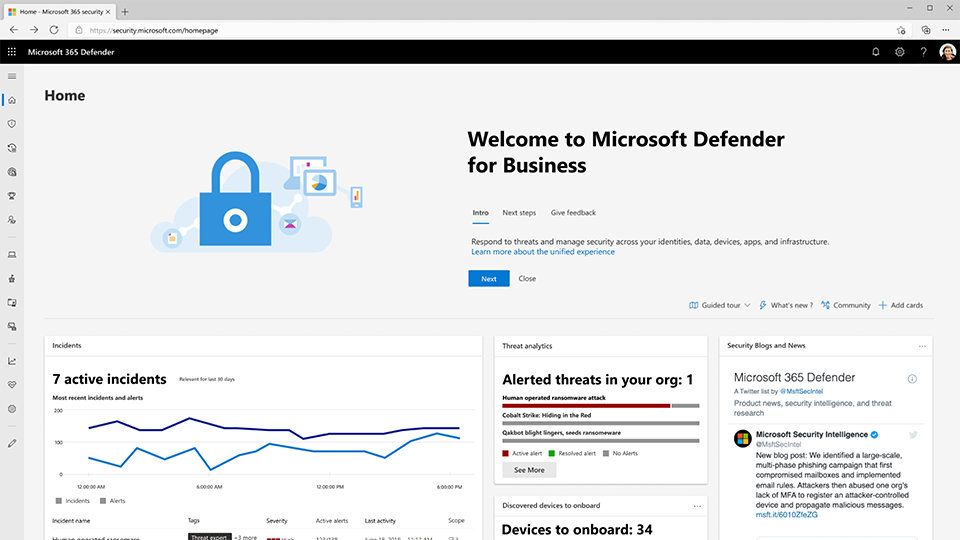
Task: Click the Incidents legend entry under chart
Action: point(72,501)
